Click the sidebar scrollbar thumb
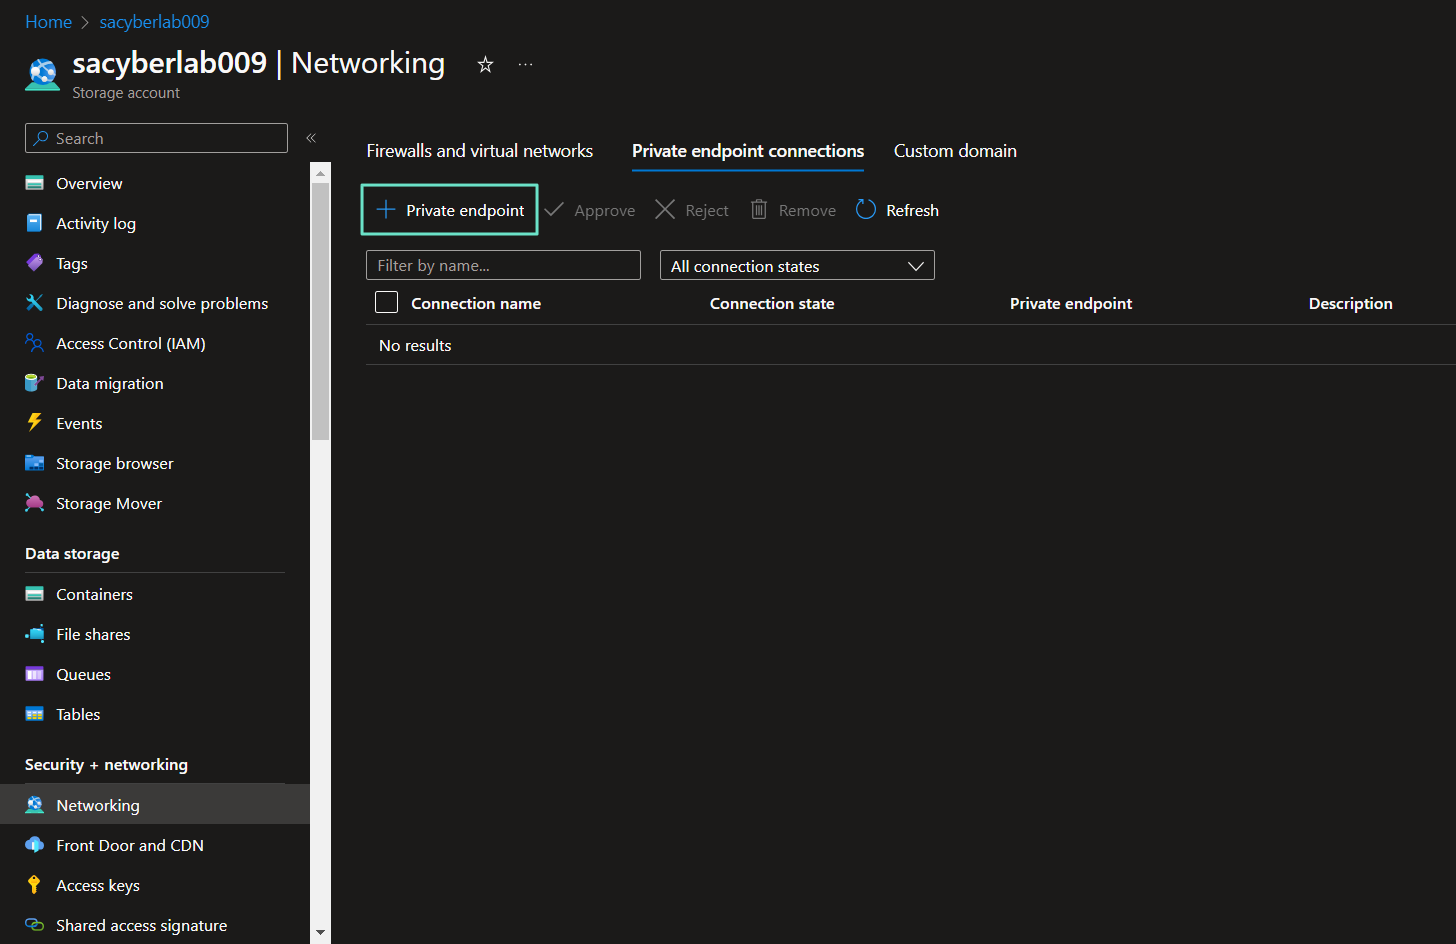The height and width of the screenshot is (944, 1456). pos(320,312)
